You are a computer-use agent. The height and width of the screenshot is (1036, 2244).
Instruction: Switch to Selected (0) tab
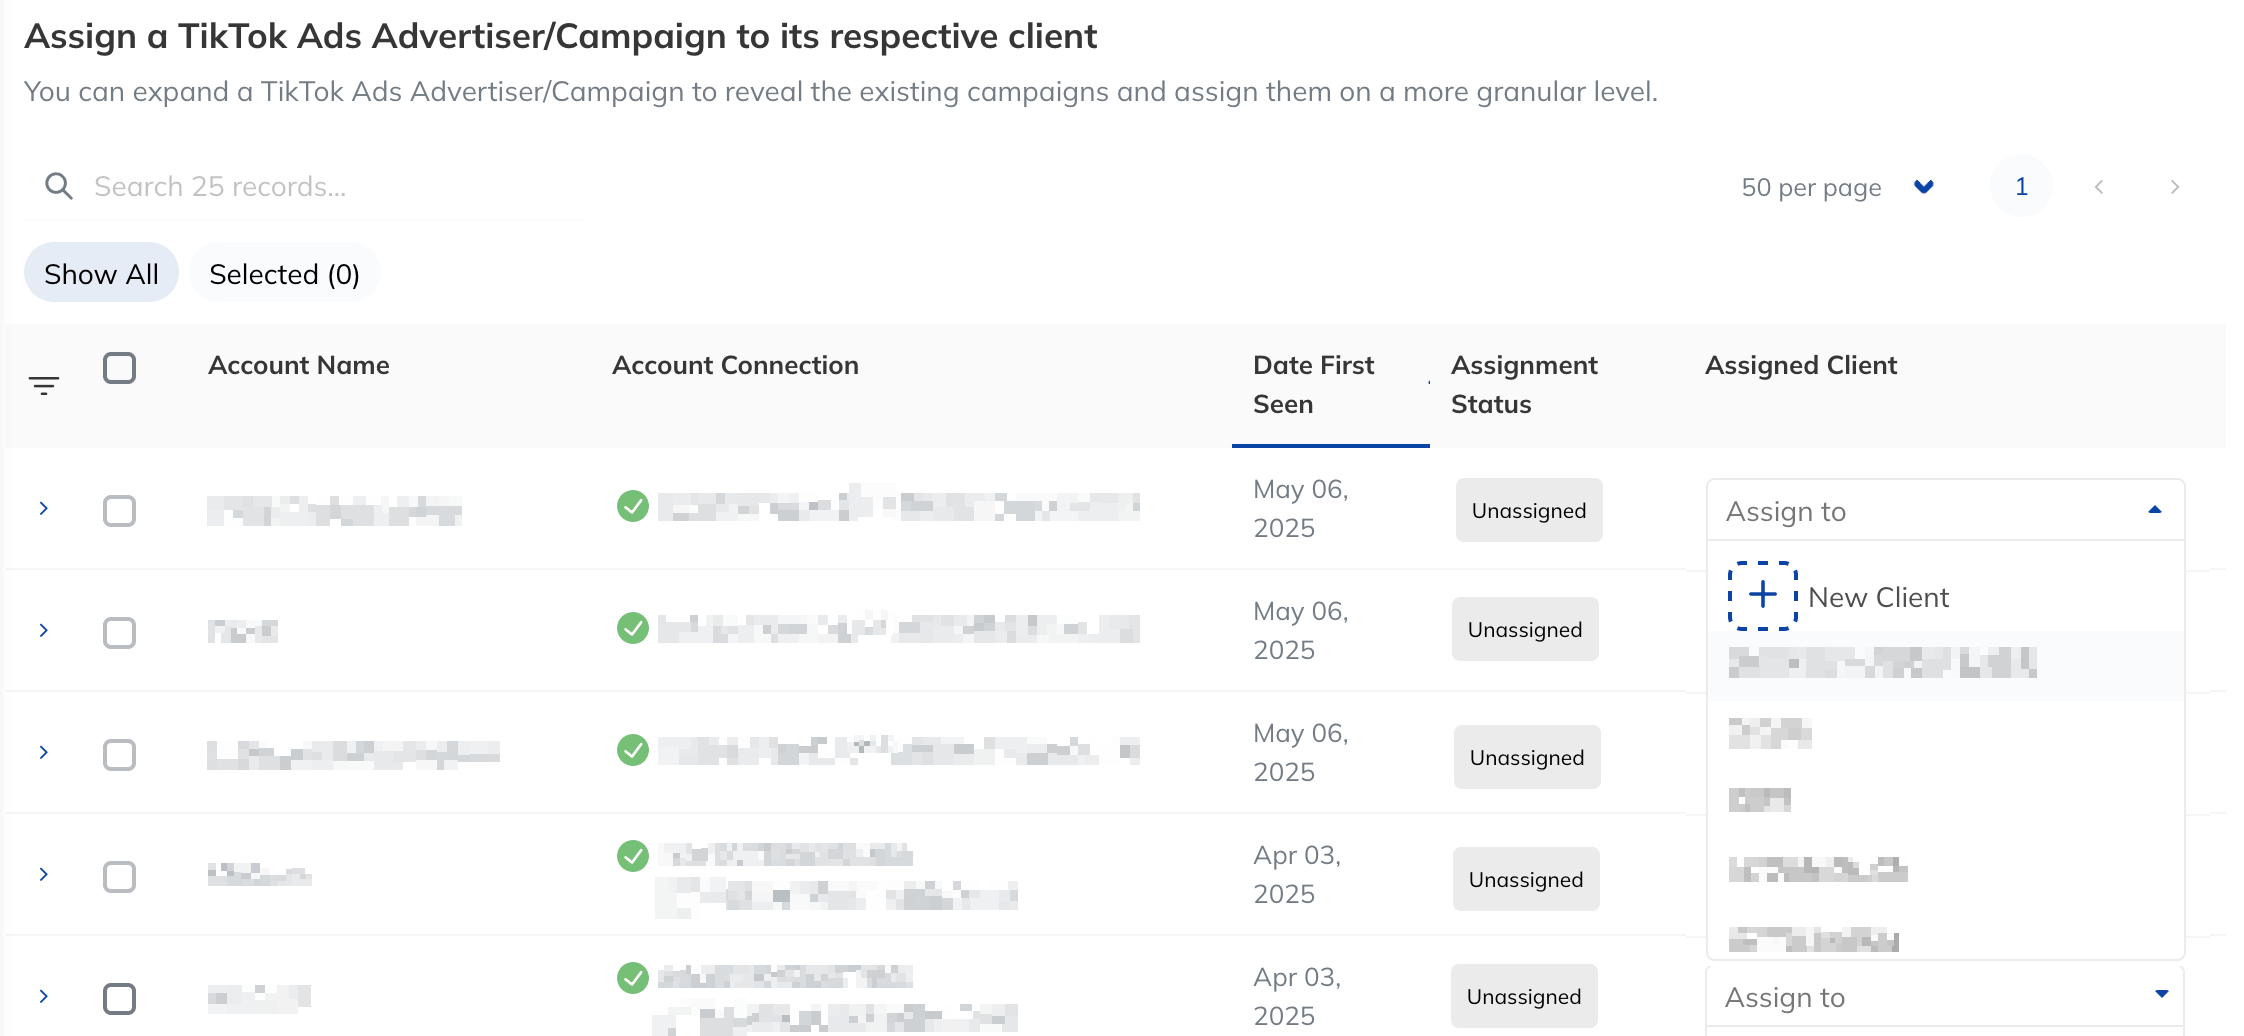[285, 274]
